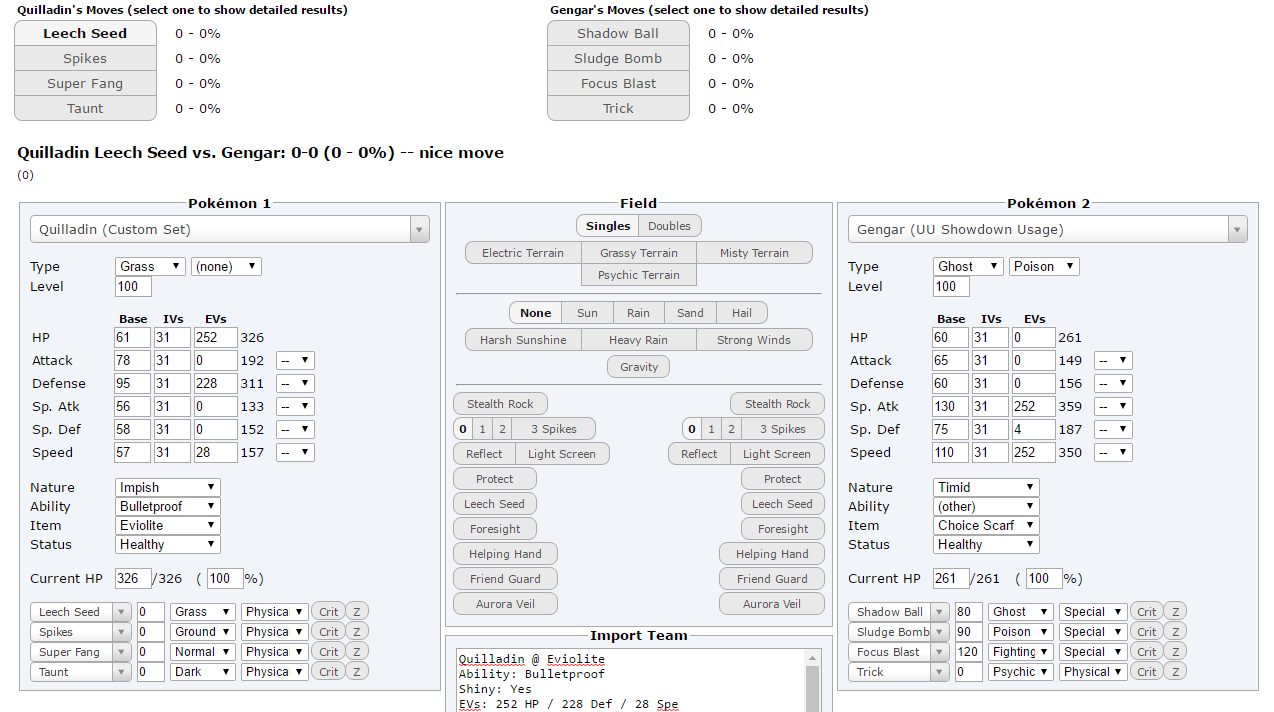Toggle Aurora Veil on Quilladin's side

[x=505, y=604]
